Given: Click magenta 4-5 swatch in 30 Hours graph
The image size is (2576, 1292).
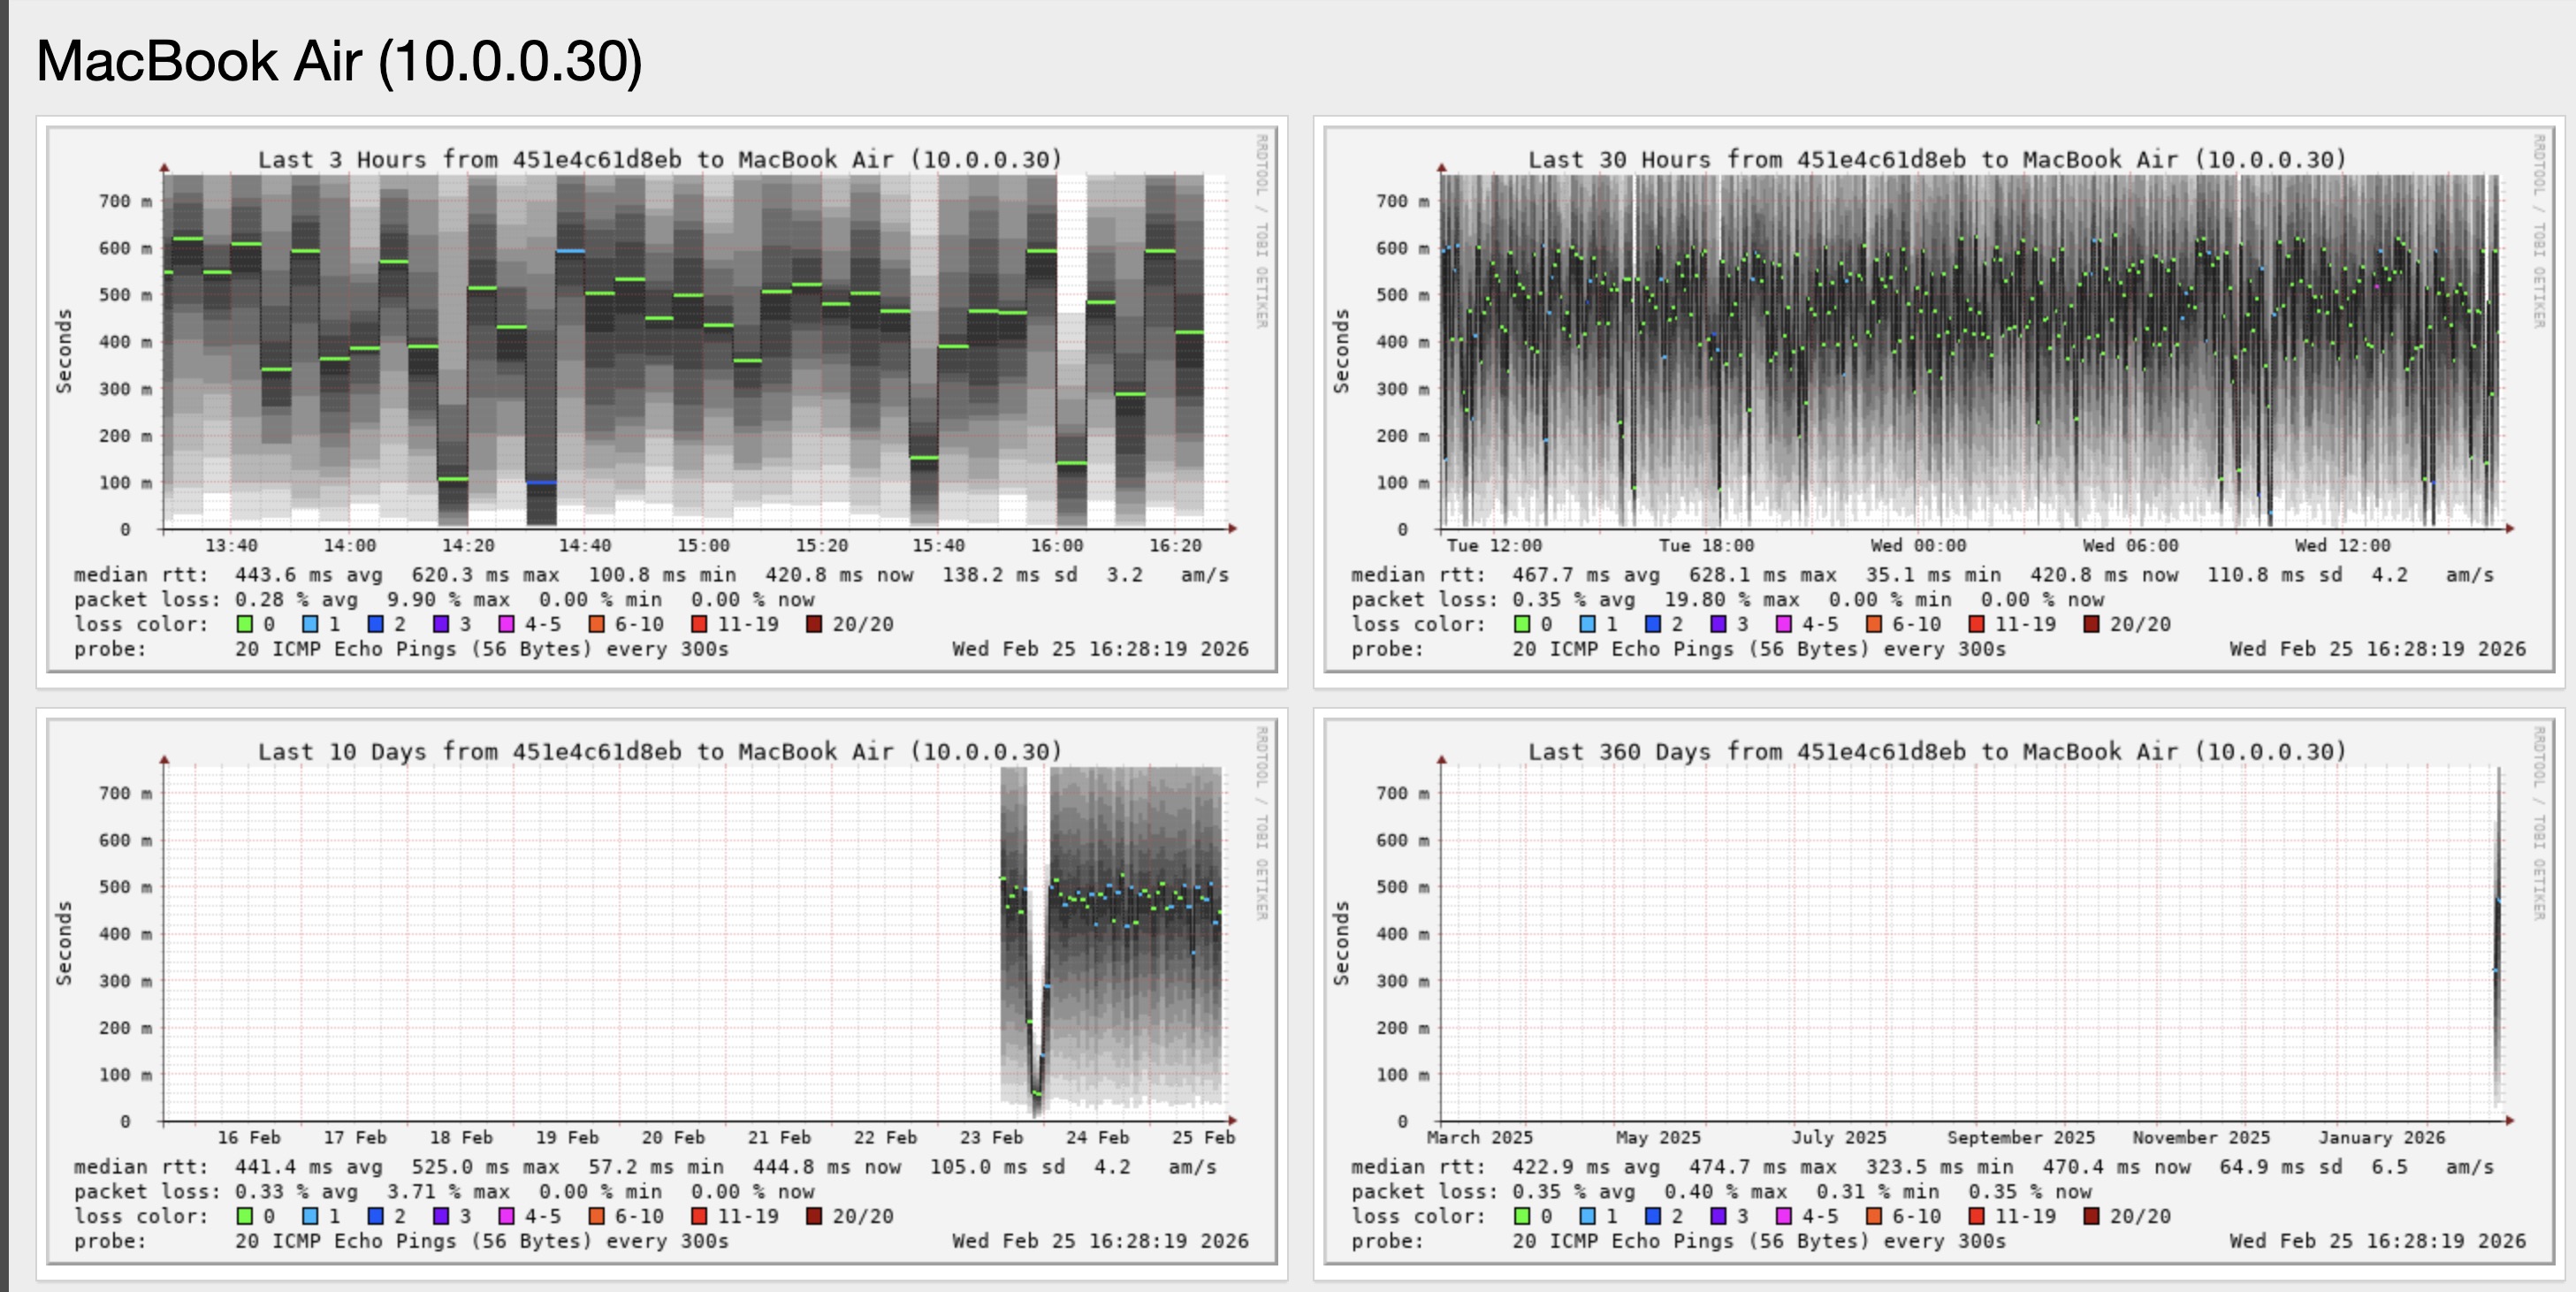Looking at the screenshot, I should click(1783, 624).
